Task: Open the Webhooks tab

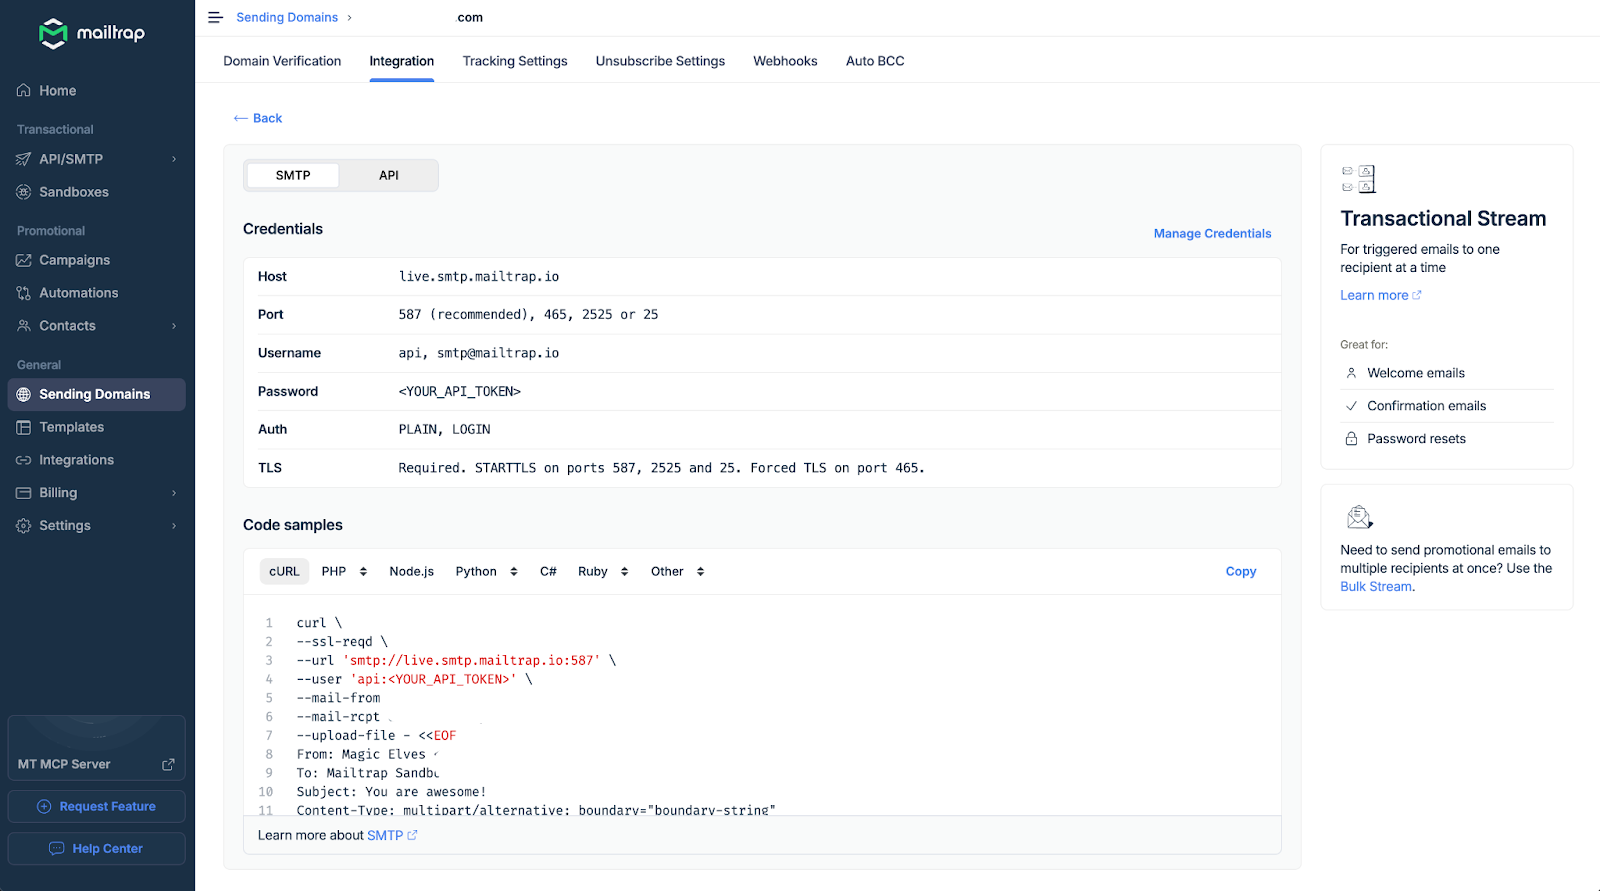Action: coord(785,61)
